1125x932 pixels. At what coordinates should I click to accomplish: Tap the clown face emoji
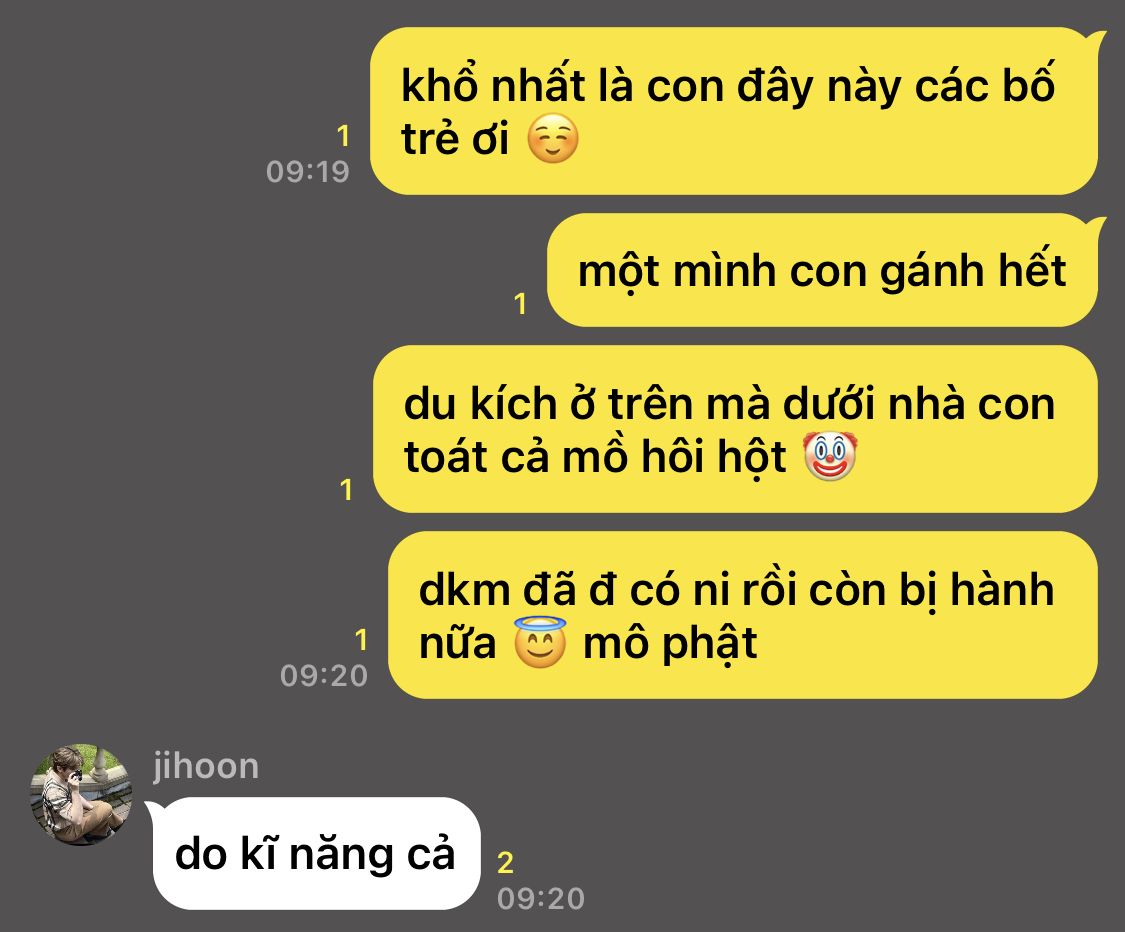click(x=829, y=456)
